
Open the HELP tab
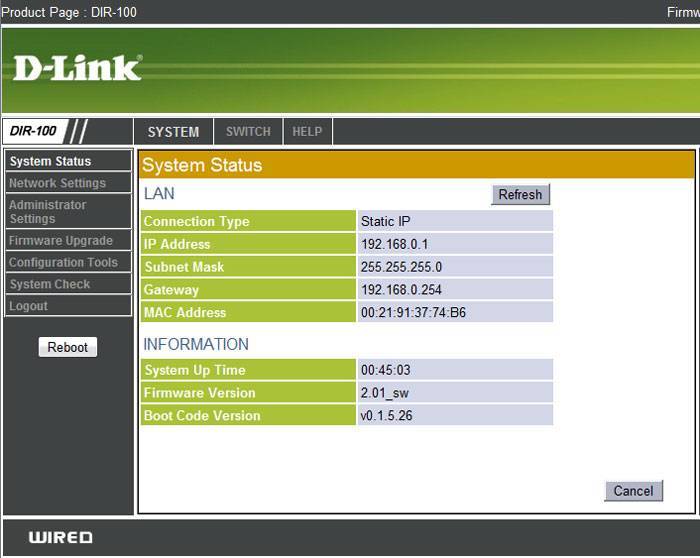[307, 132]
